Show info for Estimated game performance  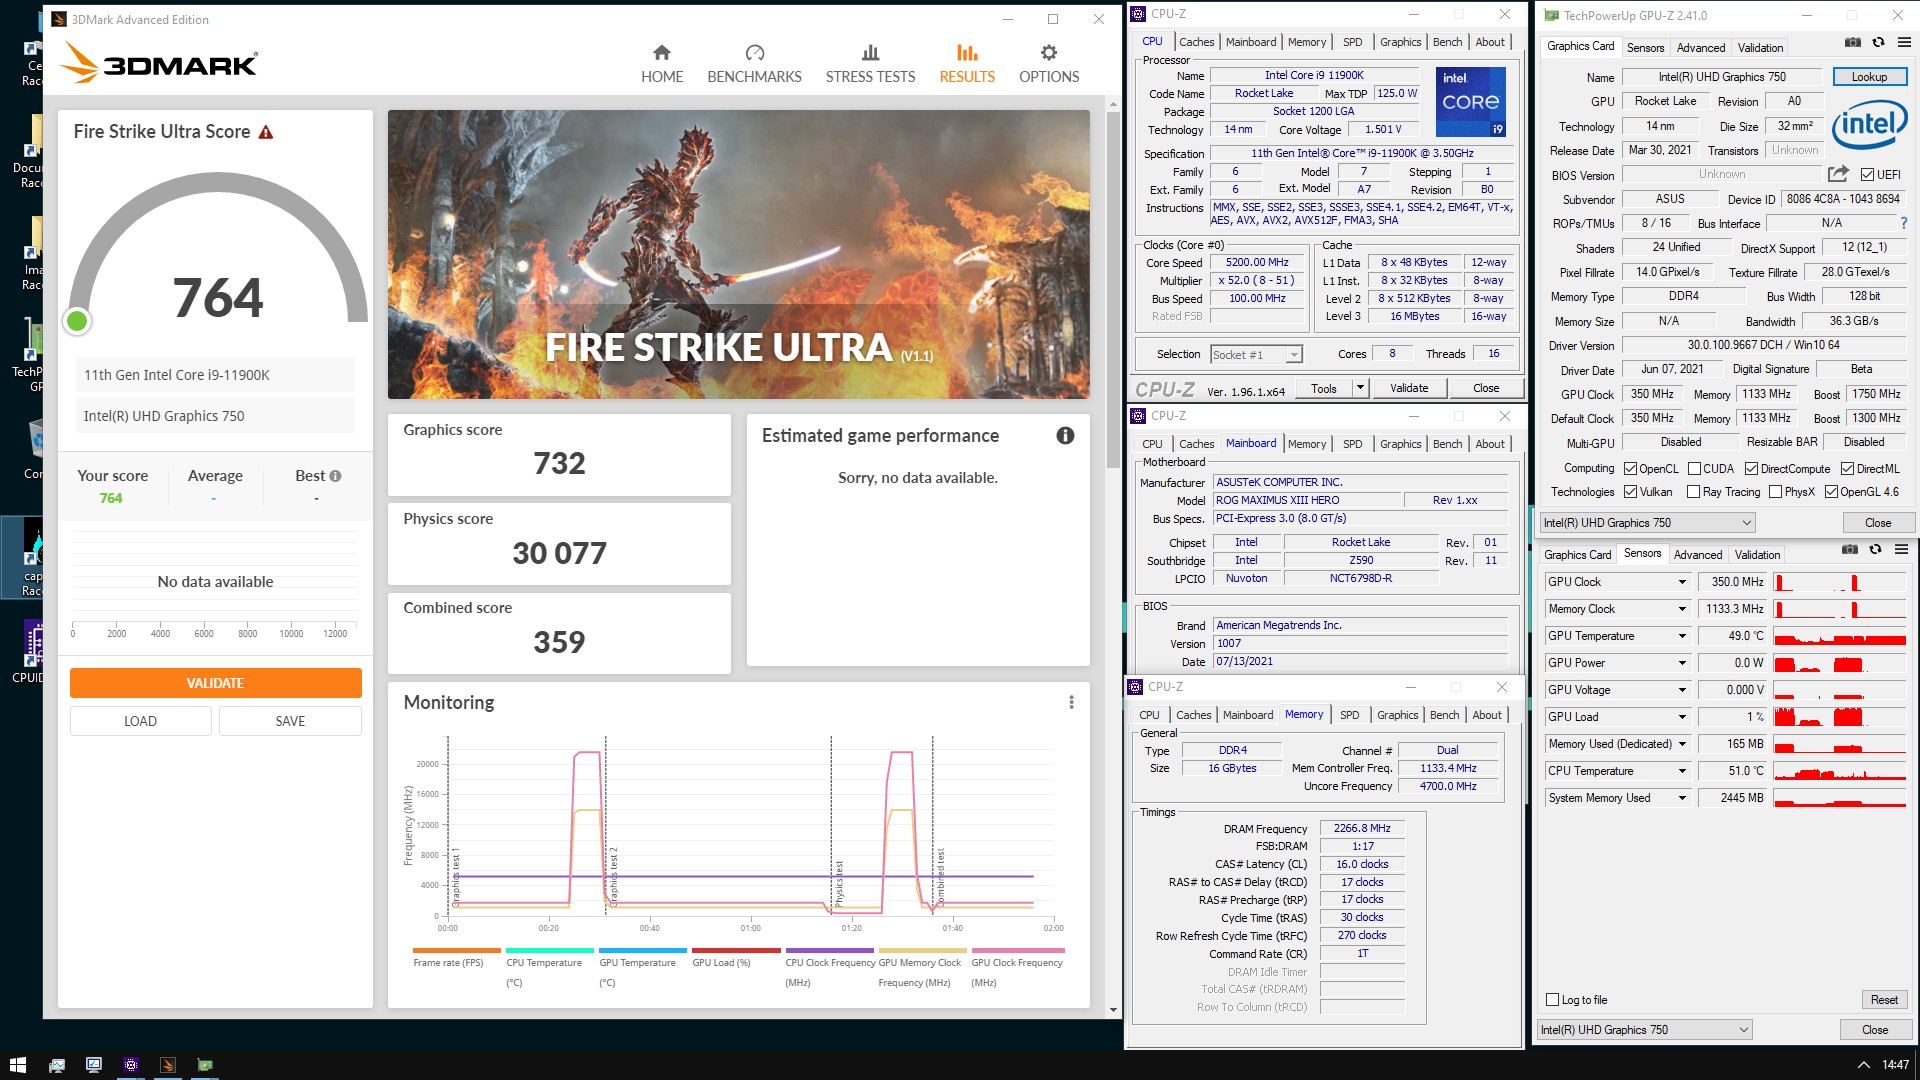click(1065, 435)
